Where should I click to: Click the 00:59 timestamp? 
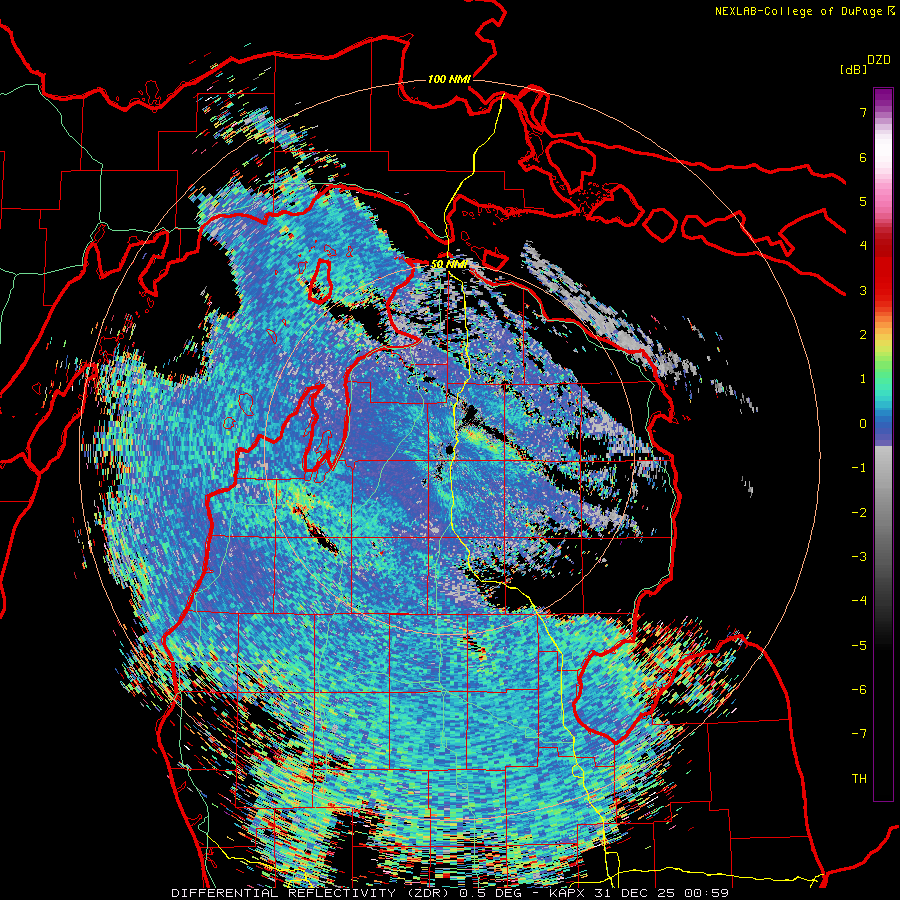[x=708, y=893]
